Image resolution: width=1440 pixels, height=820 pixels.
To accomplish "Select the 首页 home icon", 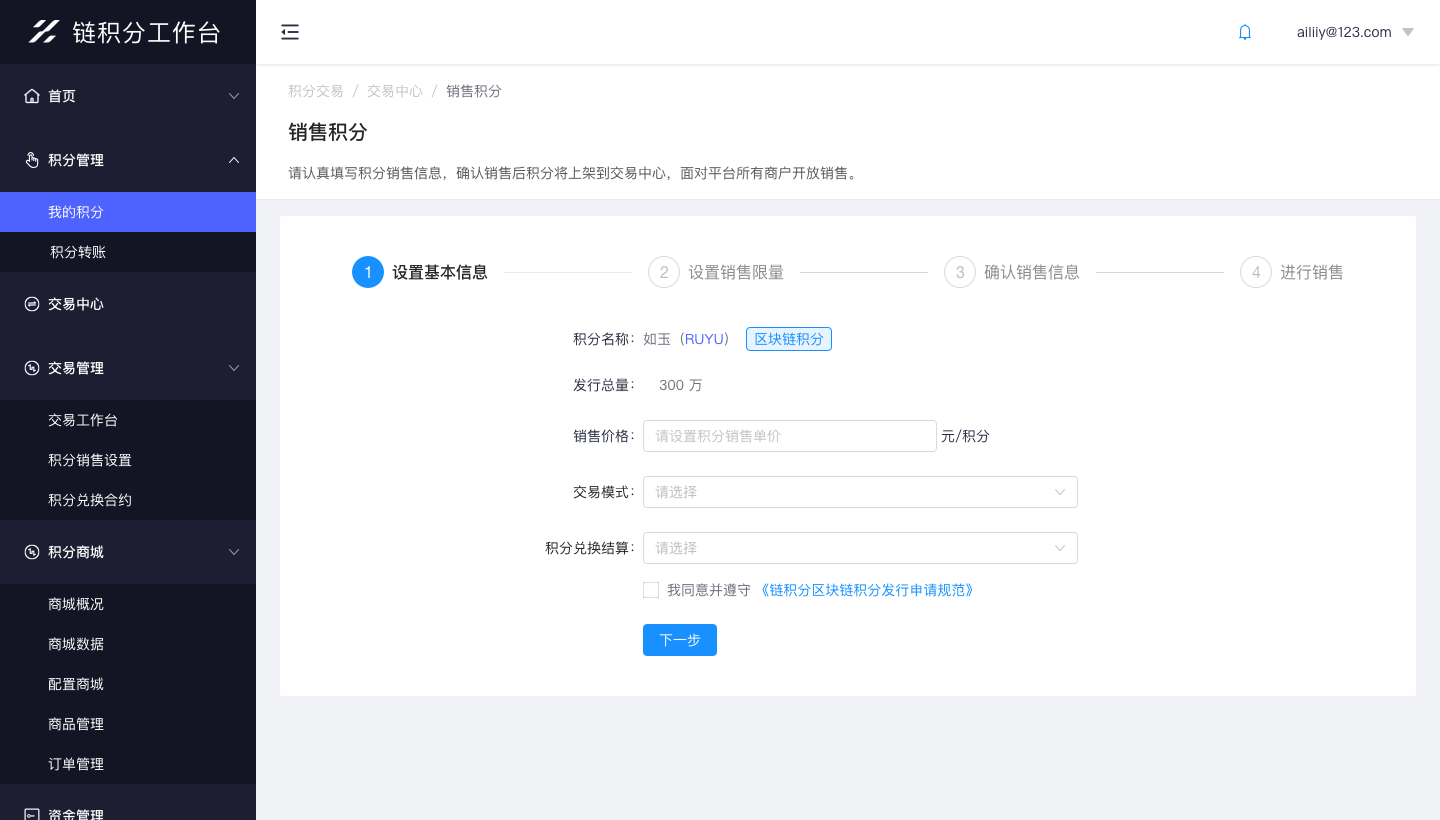I will pos(33,95).
